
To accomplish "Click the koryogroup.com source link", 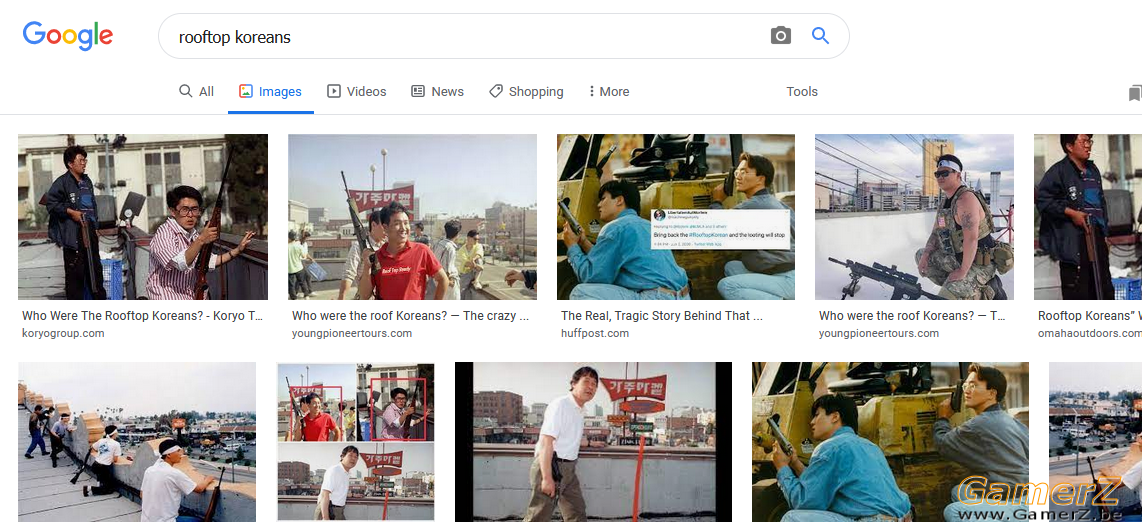I will (63, 333).
